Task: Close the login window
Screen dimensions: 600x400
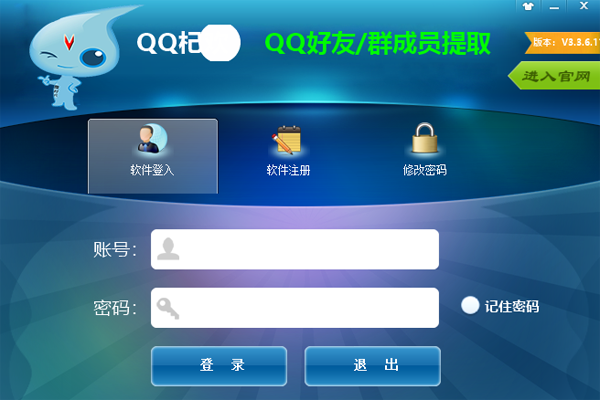Action: [x=584, y=6]
